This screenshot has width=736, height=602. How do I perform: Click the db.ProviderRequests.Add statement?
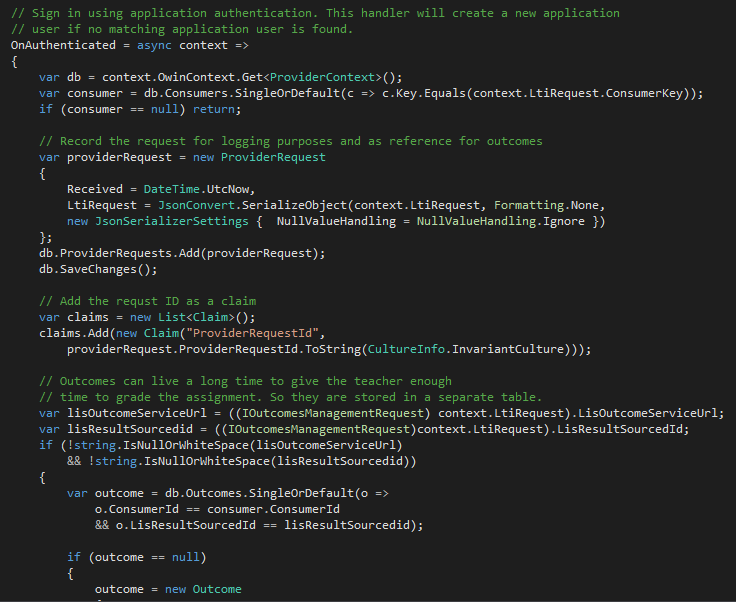[182, 253]
